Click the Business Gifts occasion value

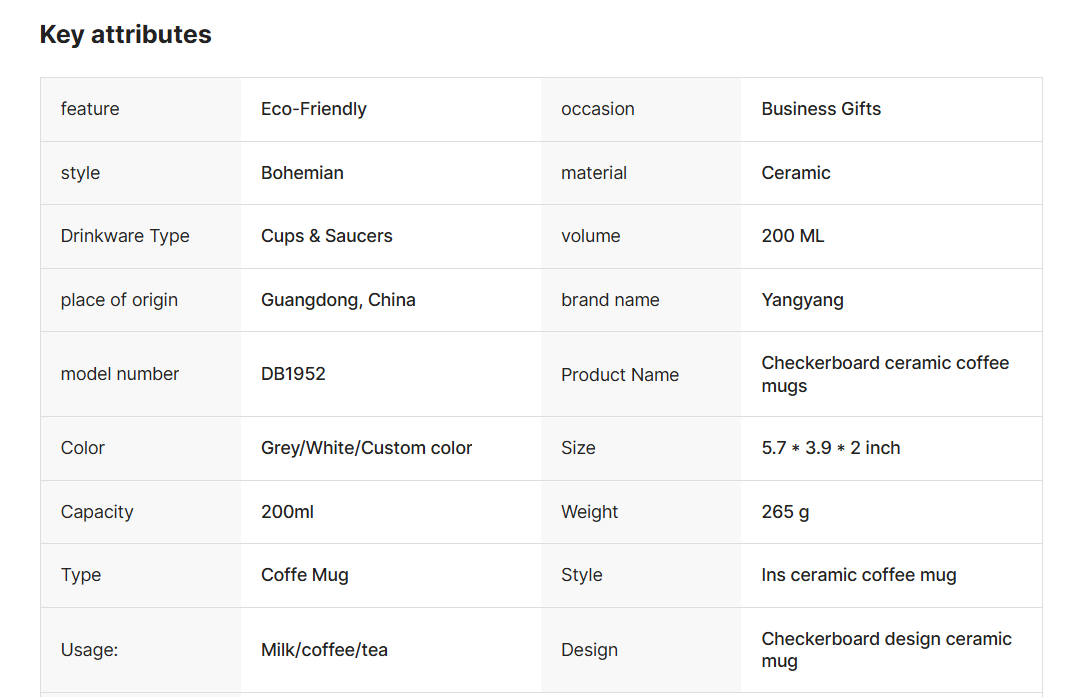click(x=821, y=109)
